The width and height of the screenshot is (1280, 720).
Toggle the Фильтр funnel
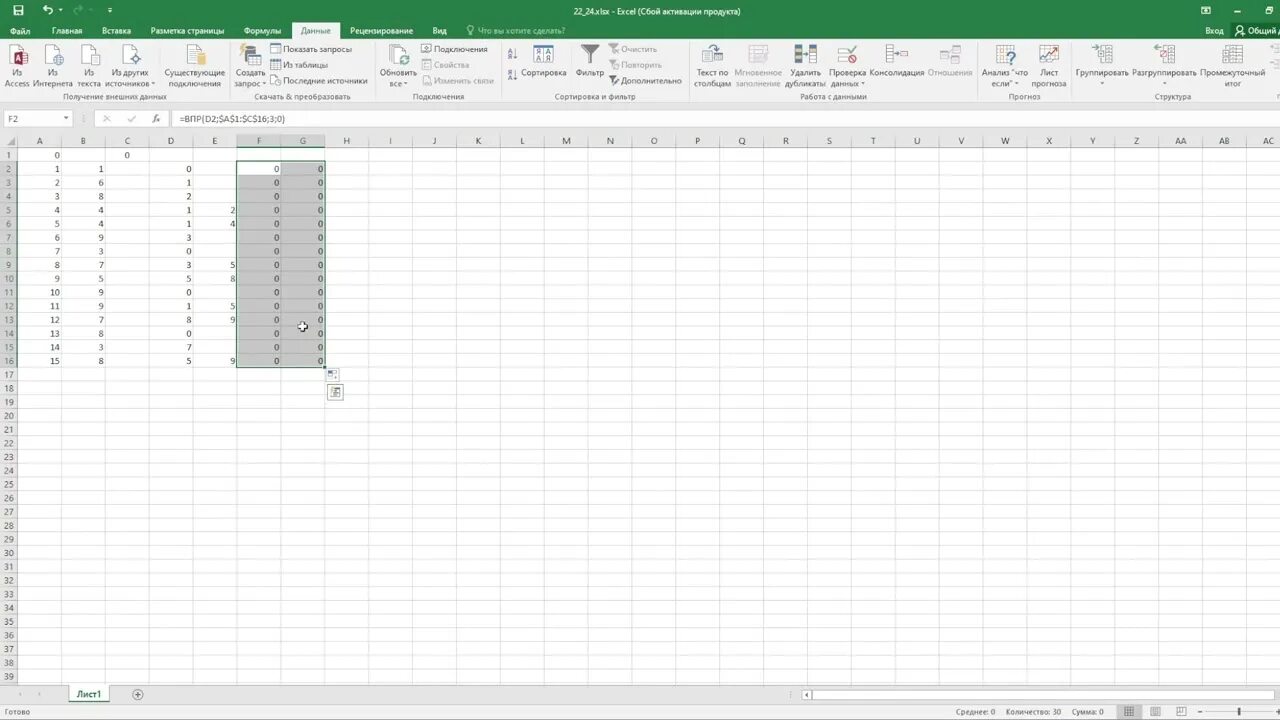point(590,62)
